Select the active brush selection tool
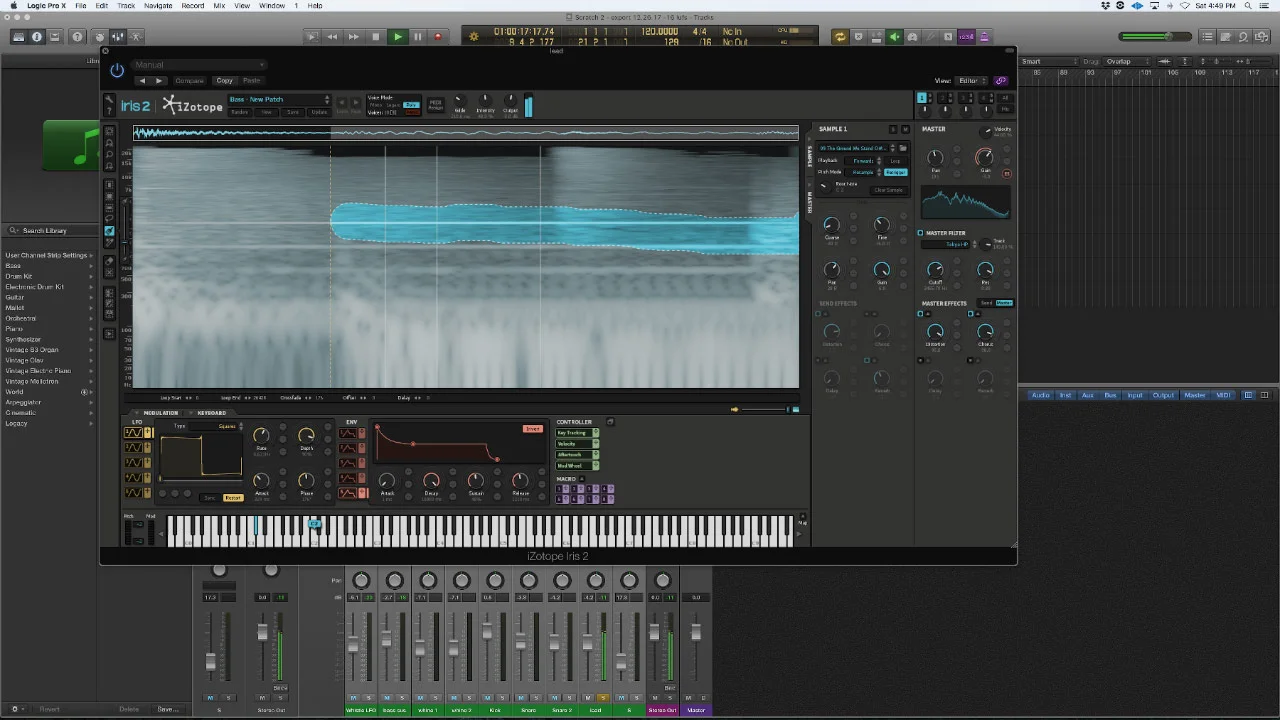The width and height of the screenshot is (1280, 720). click(x=110, y=231)
